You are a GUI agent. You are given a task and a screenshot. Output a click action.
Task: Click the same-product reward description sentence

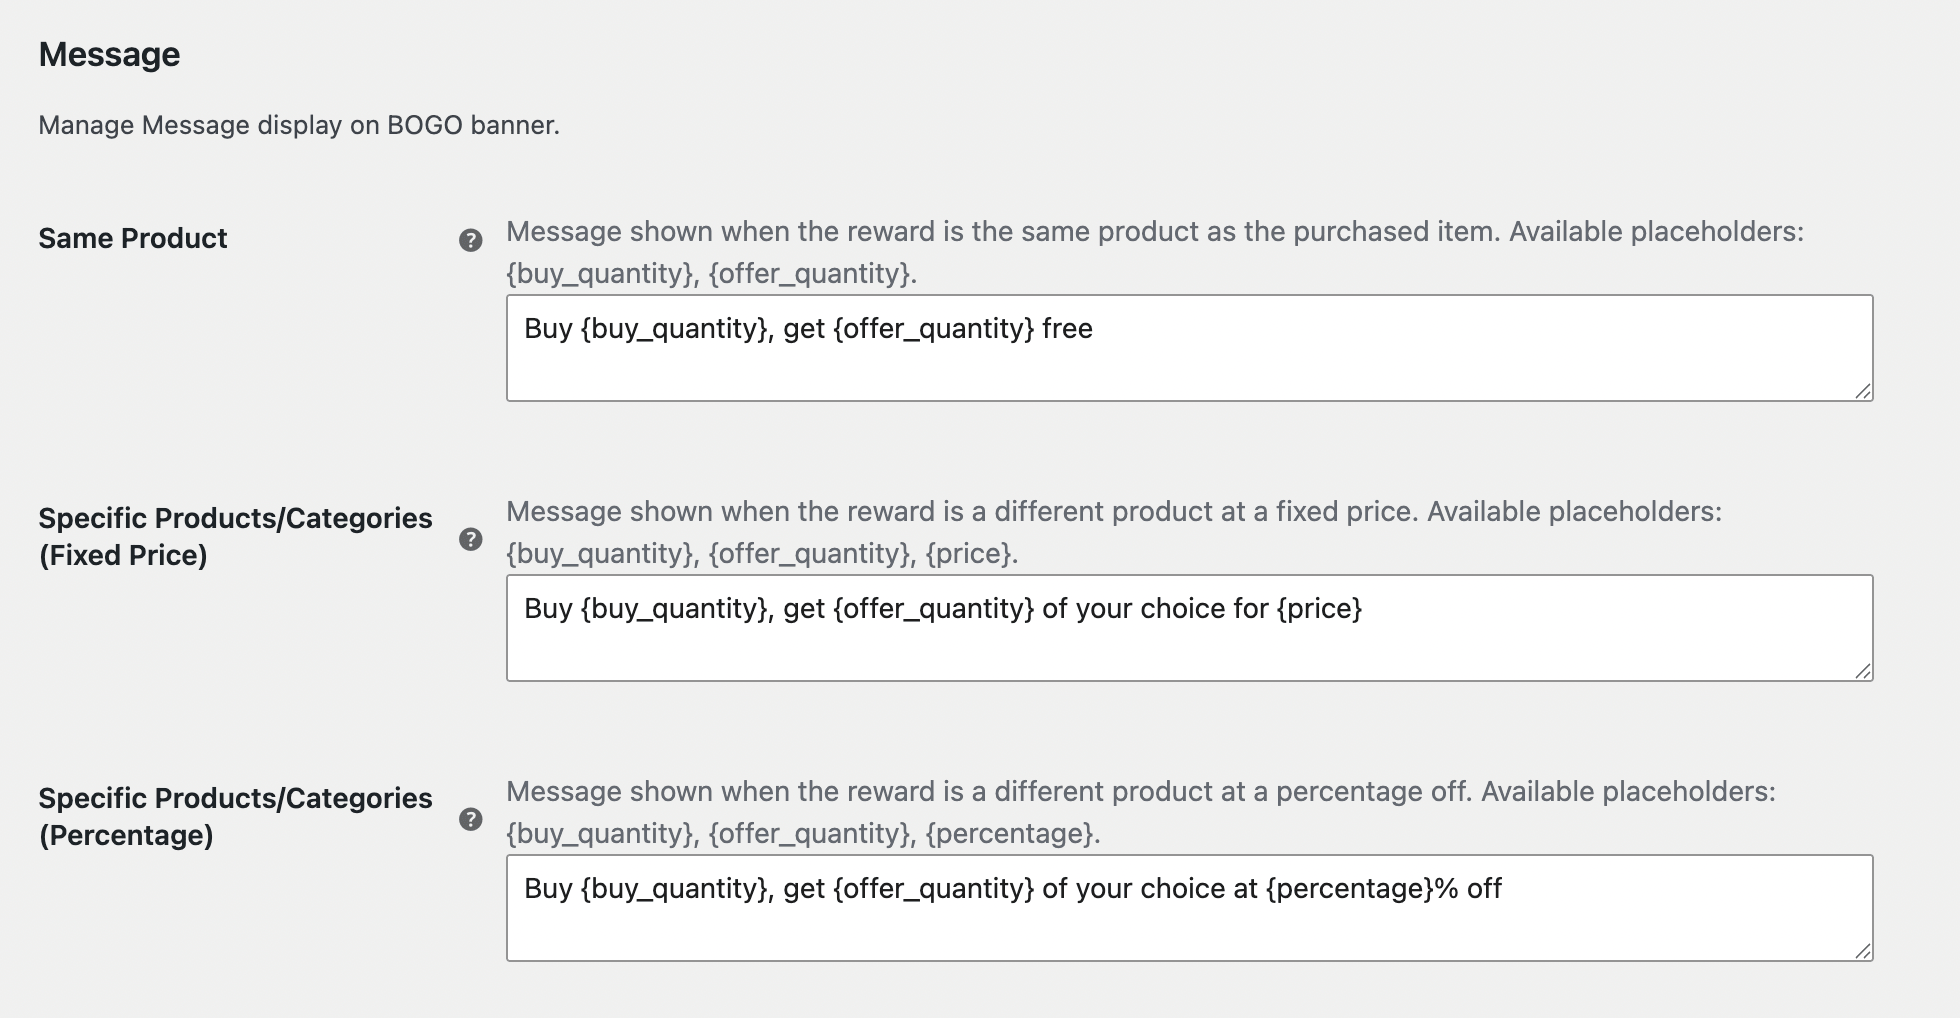[x=1003, y=232]
